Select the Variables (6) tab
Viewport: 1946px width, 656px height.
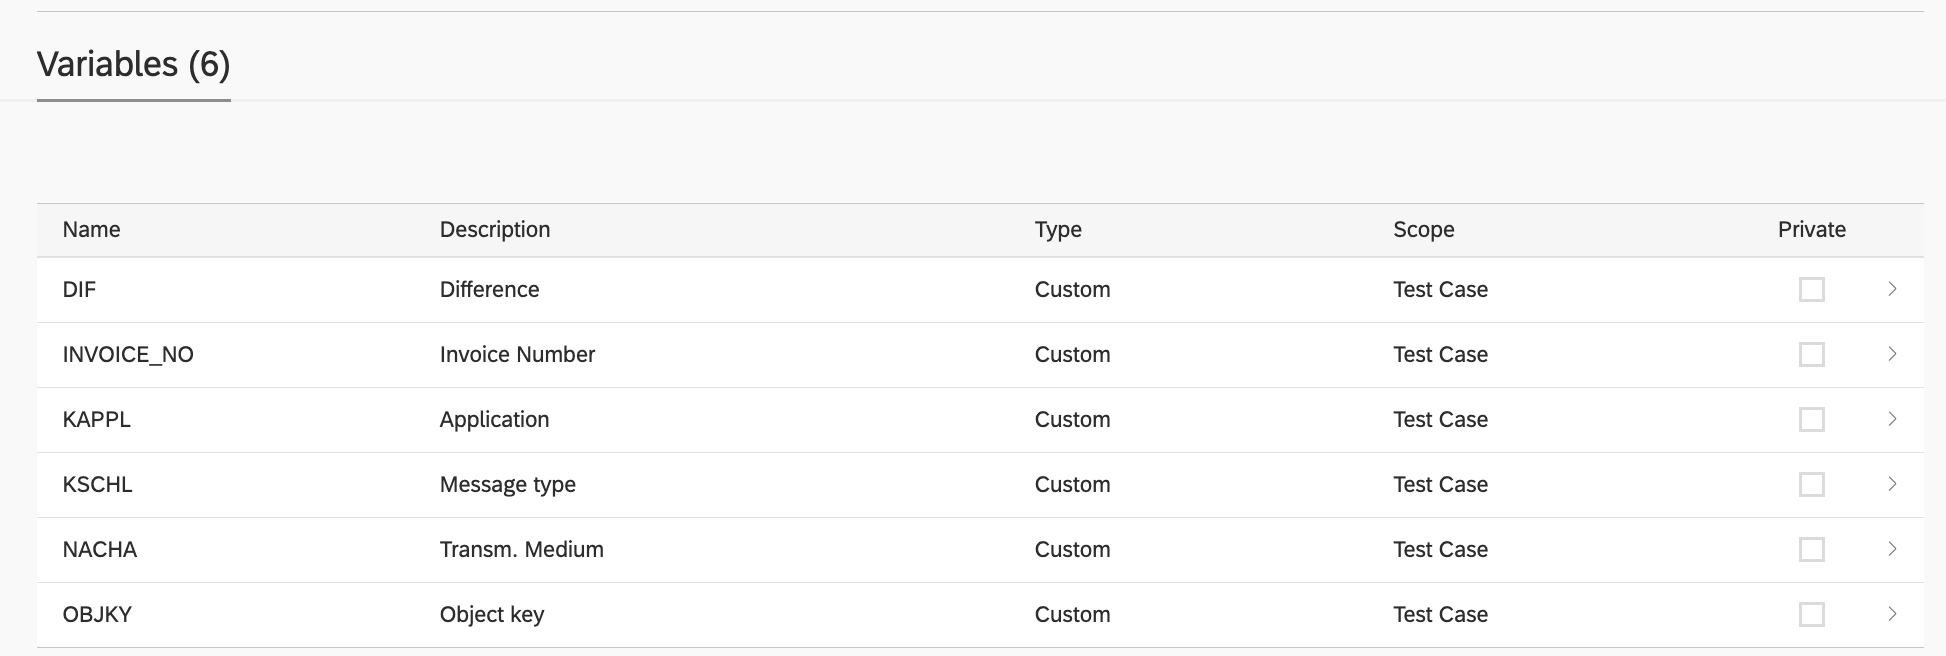(x=133, y=65)
